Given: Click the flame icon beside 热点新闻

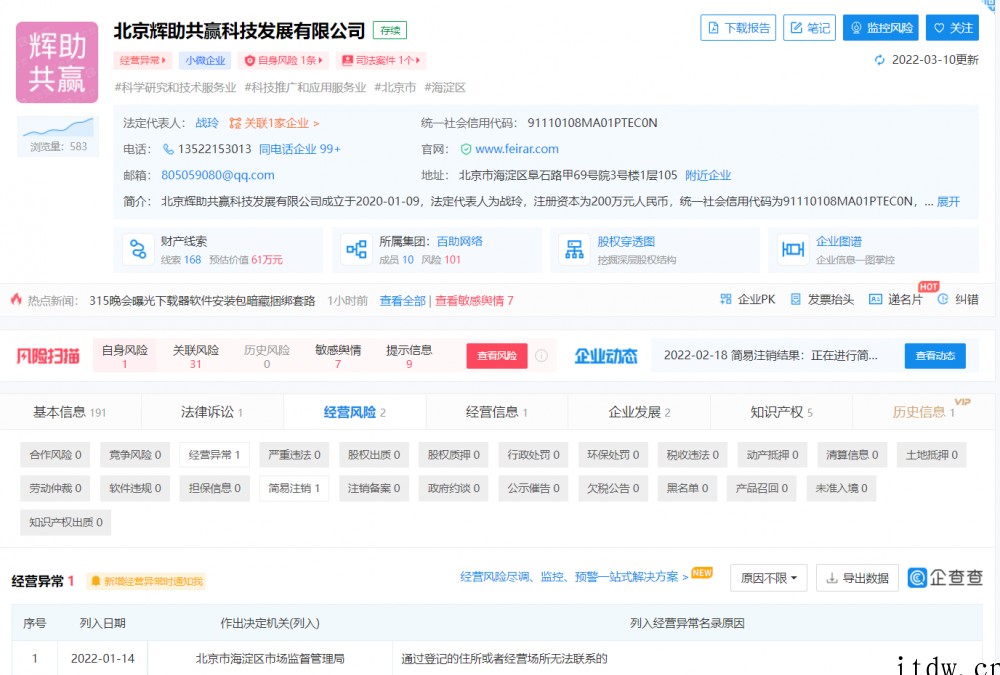Looking at the screenshot, I should [x=16, y=299].
